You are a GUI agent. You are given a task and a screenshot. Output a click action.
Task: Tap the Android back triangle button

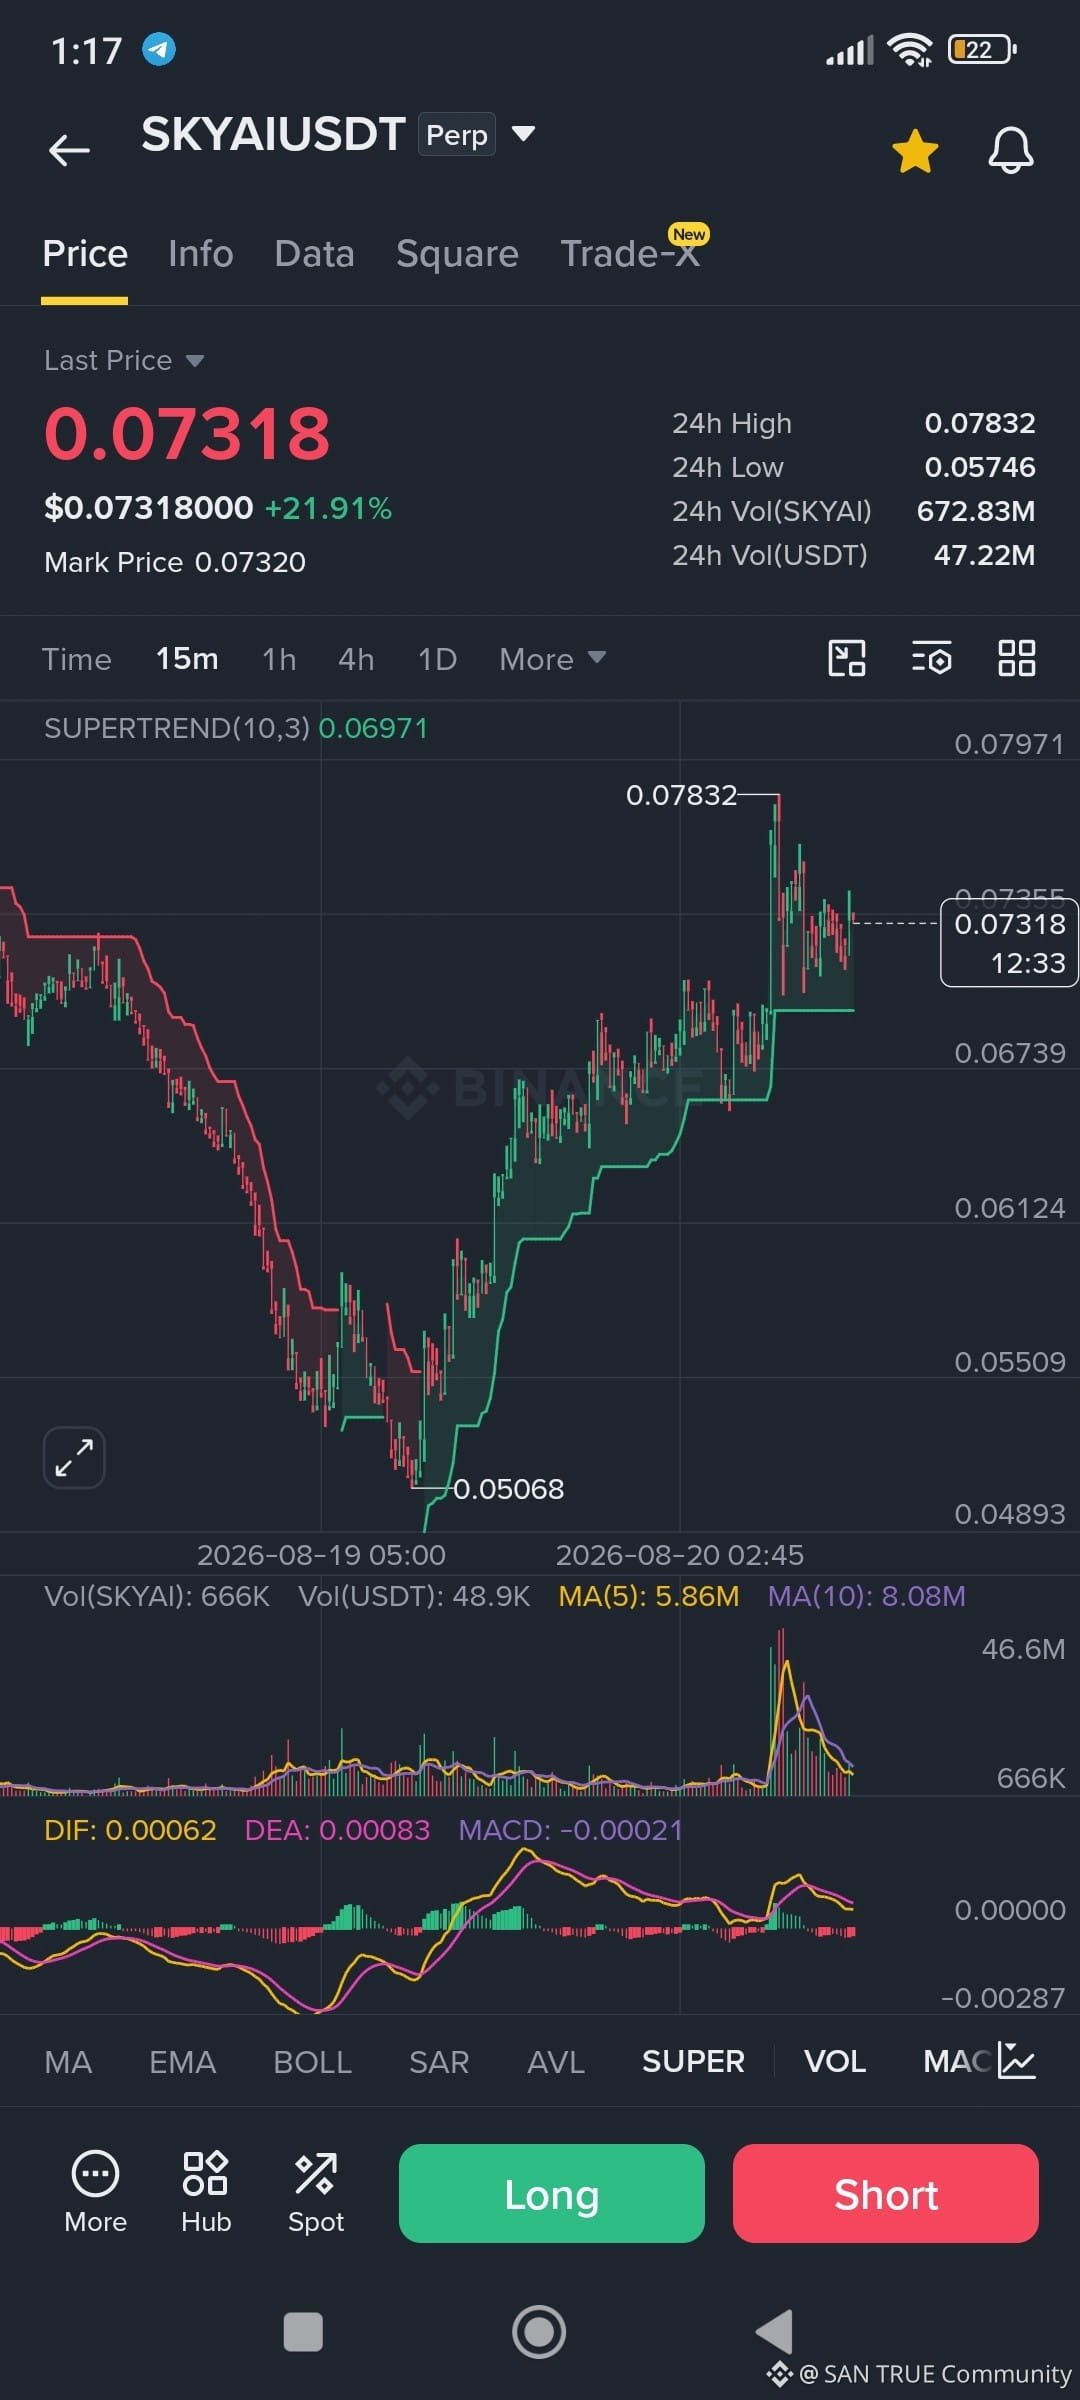(x=775, y=2332)
